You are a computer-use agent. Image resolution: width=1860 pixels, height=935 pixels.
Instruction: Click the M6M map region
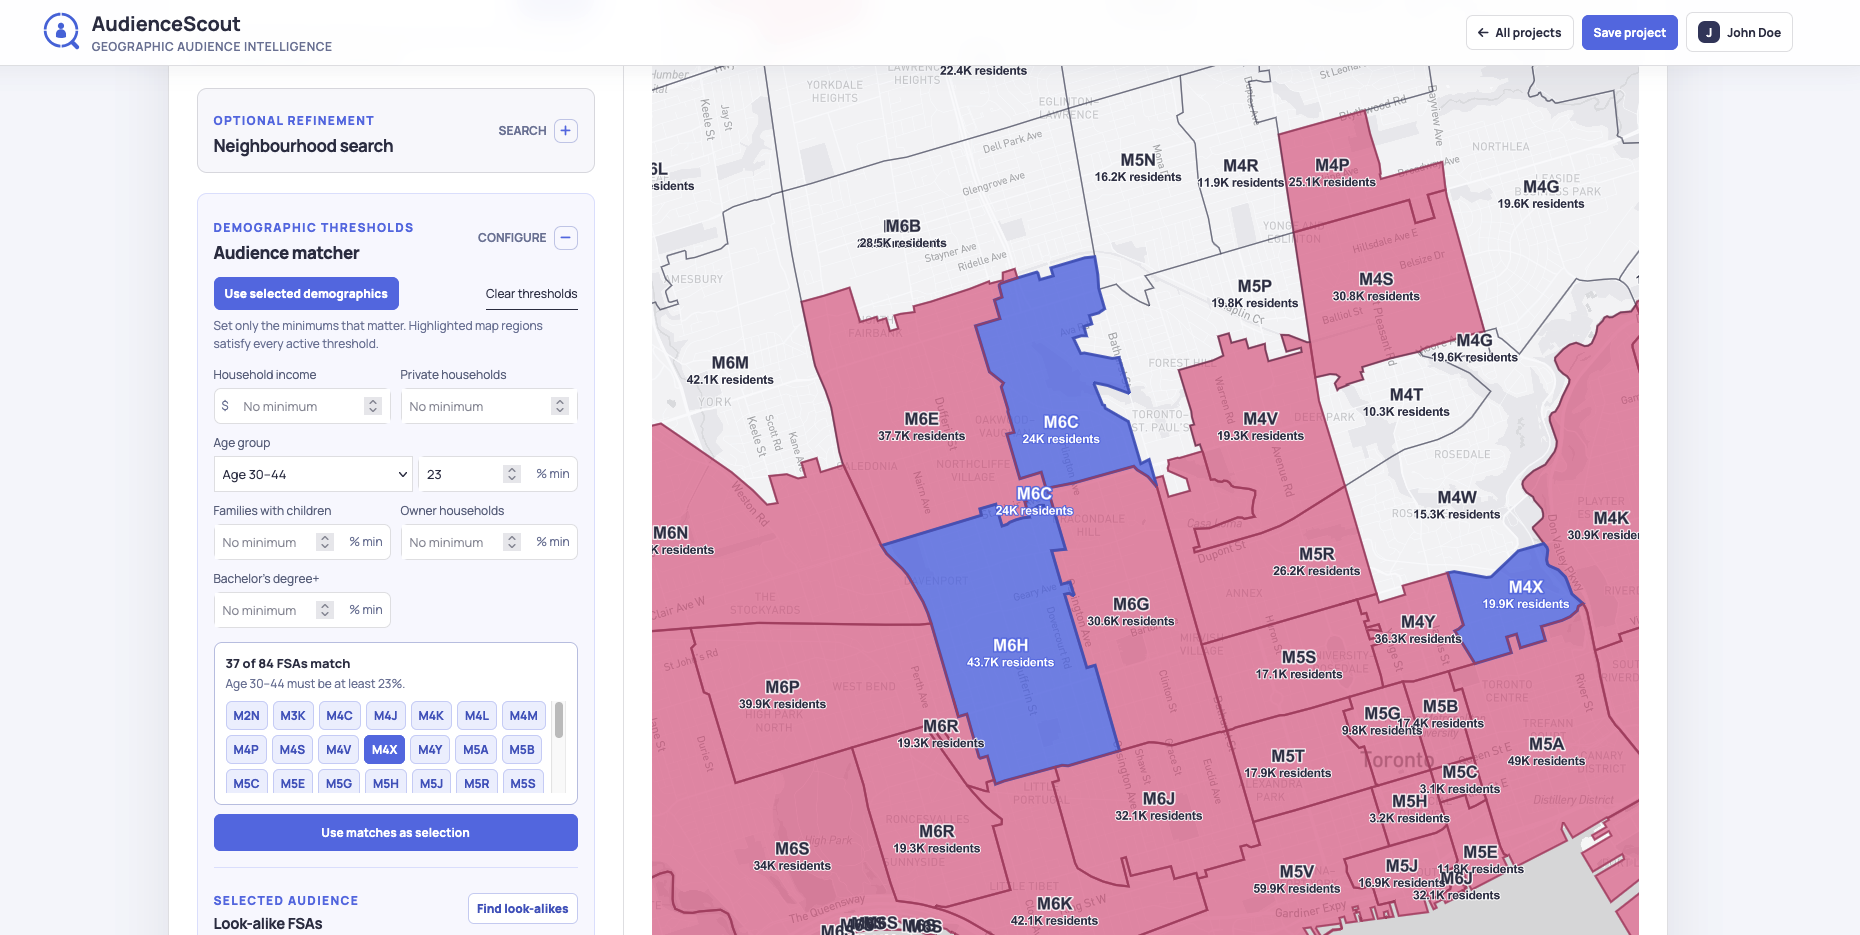click(730, 371)
